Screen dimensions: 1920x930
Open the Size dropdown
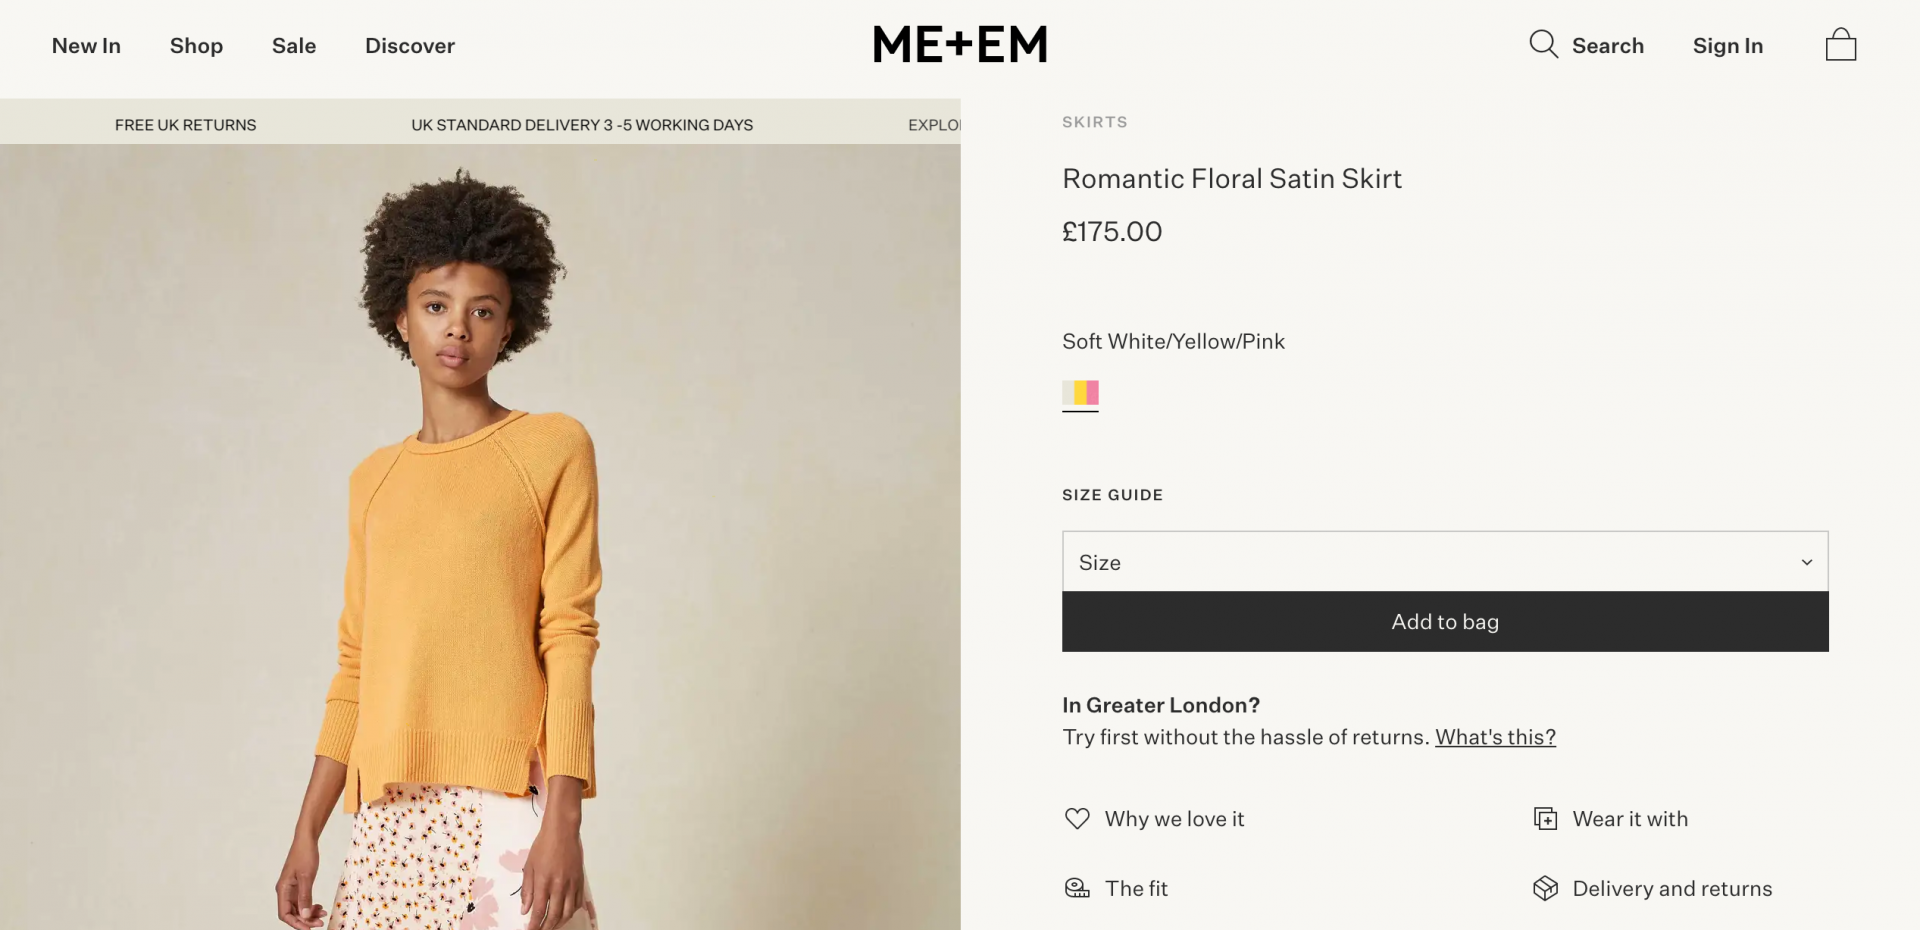[1444, 561]
